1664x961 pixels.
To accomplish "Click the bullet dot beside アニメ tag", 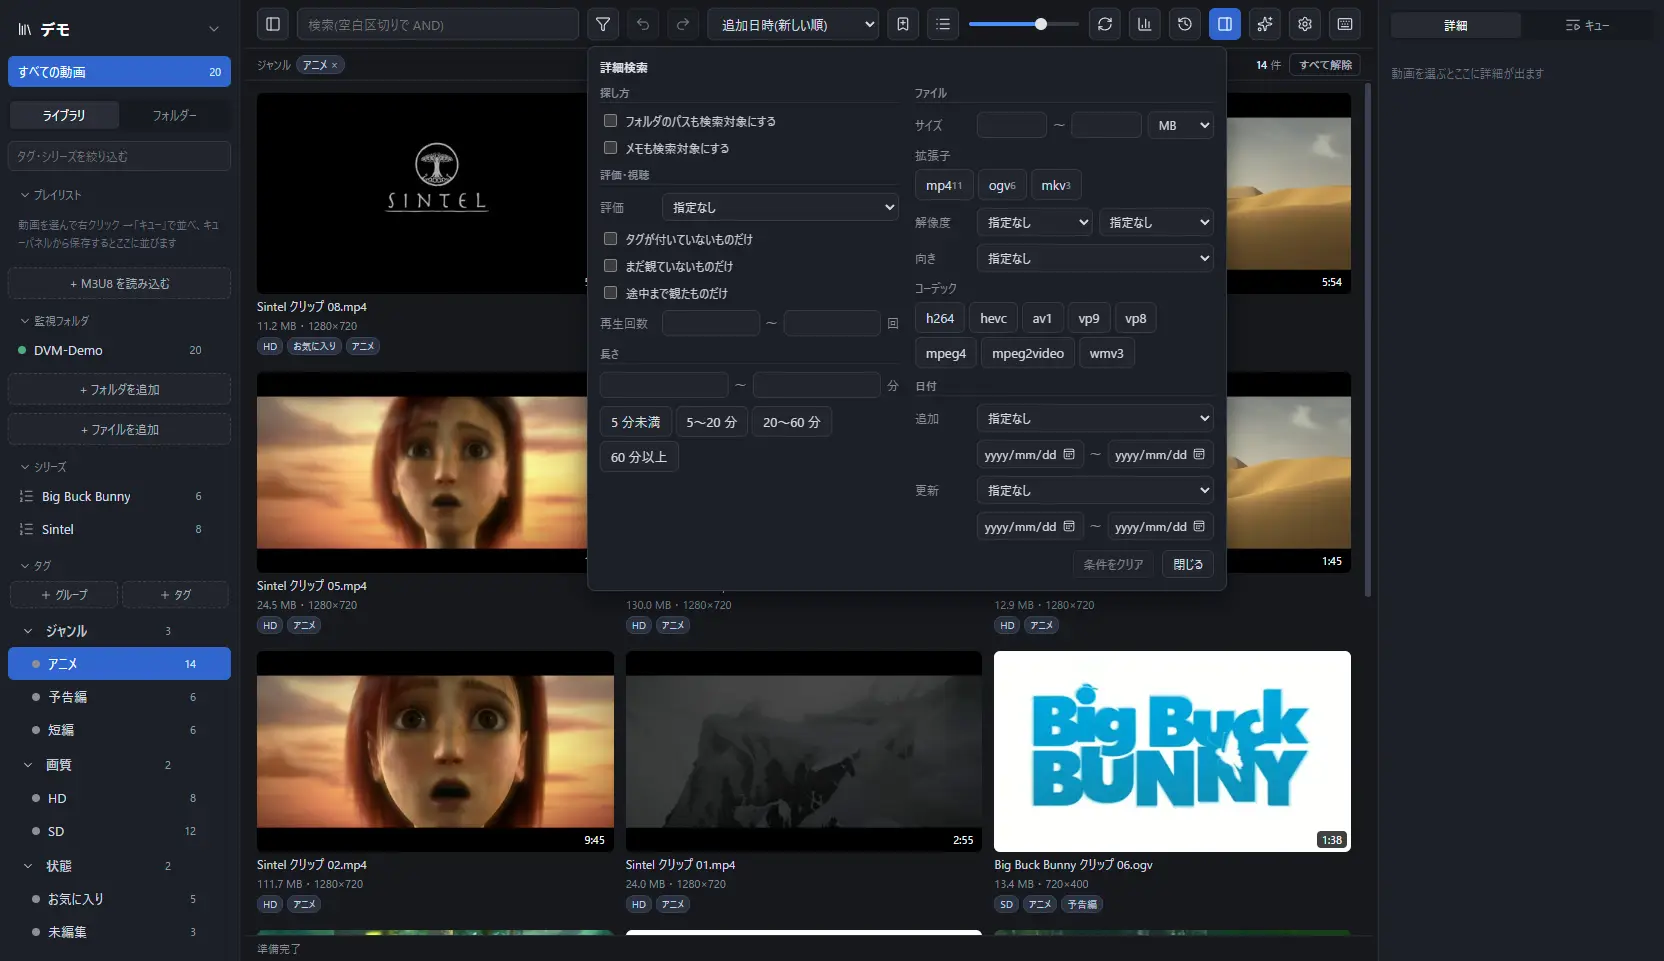I will pos(36,664).
